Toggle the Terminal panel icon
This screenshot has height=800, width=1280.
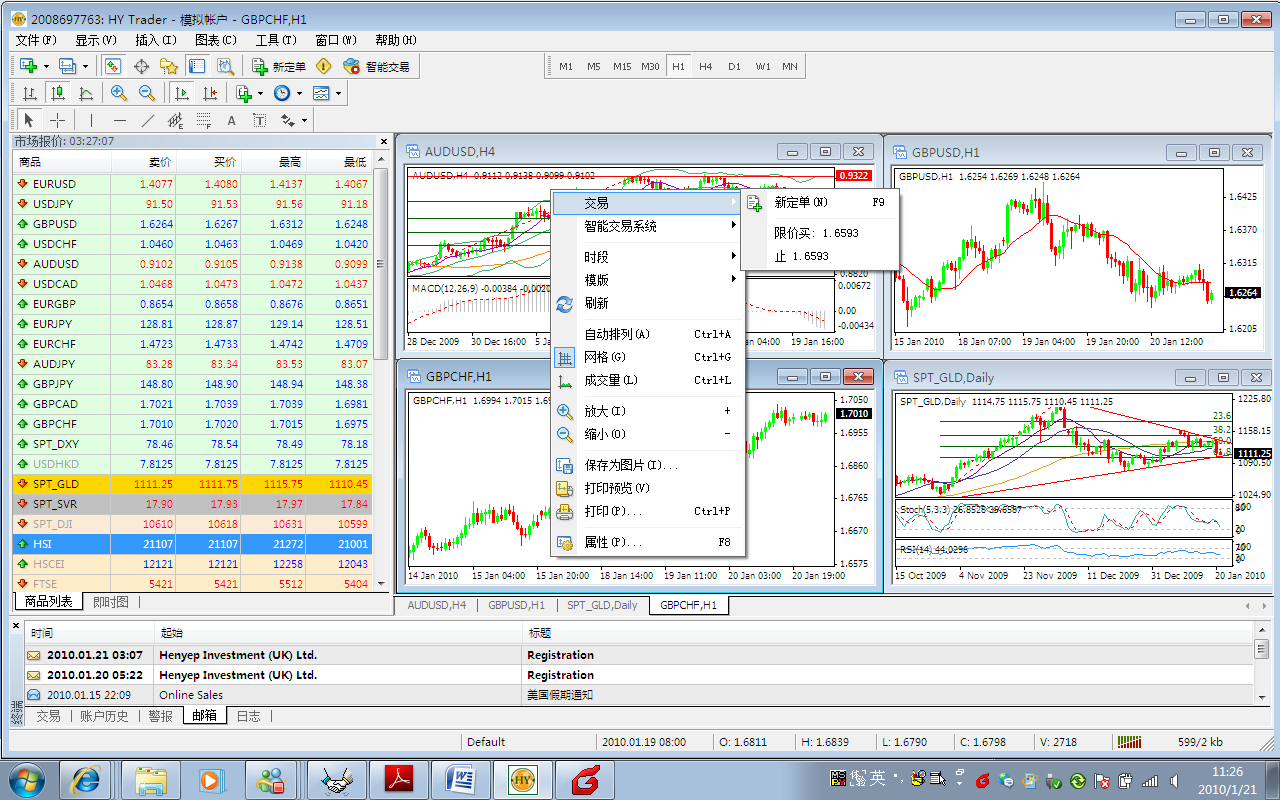point(197,66)
